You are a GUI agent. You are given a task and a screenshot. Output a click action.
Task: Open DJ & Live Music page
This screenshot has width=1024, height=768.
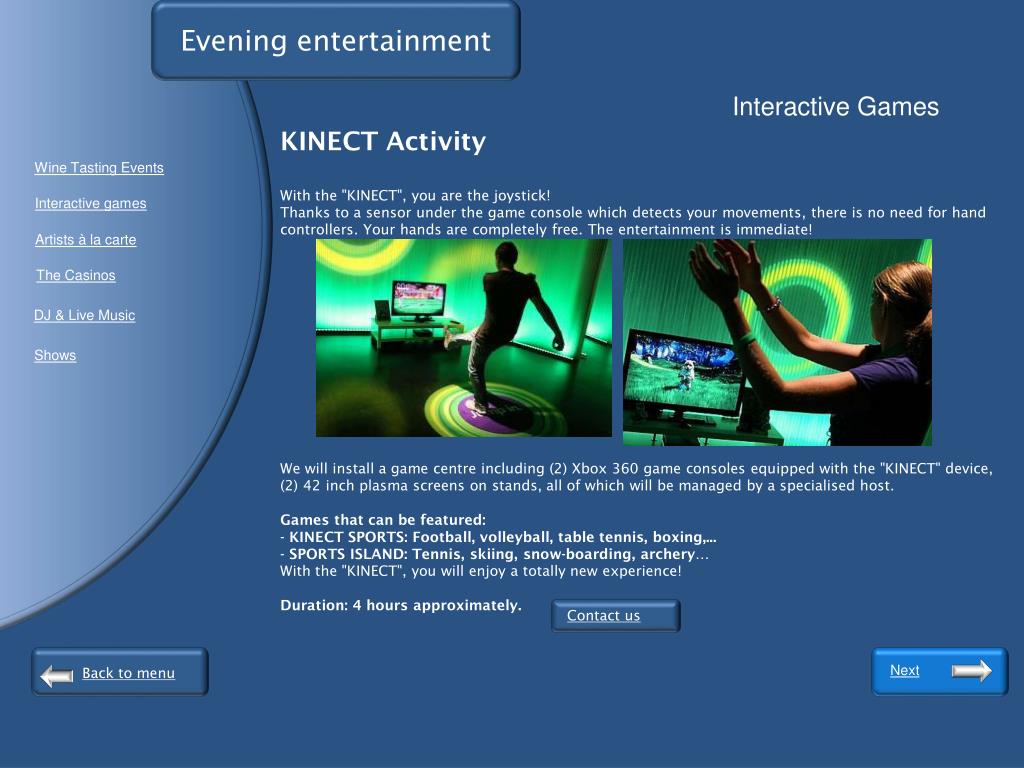84,315
